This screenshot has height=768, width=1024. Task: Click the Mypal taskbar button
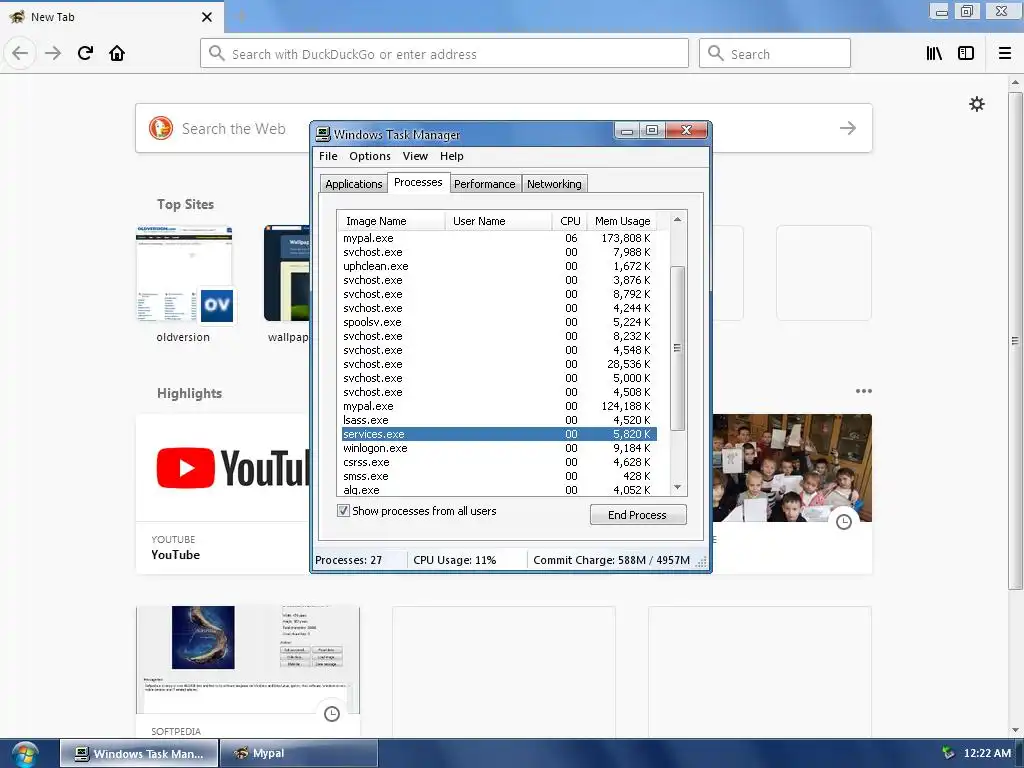[298, 754]
